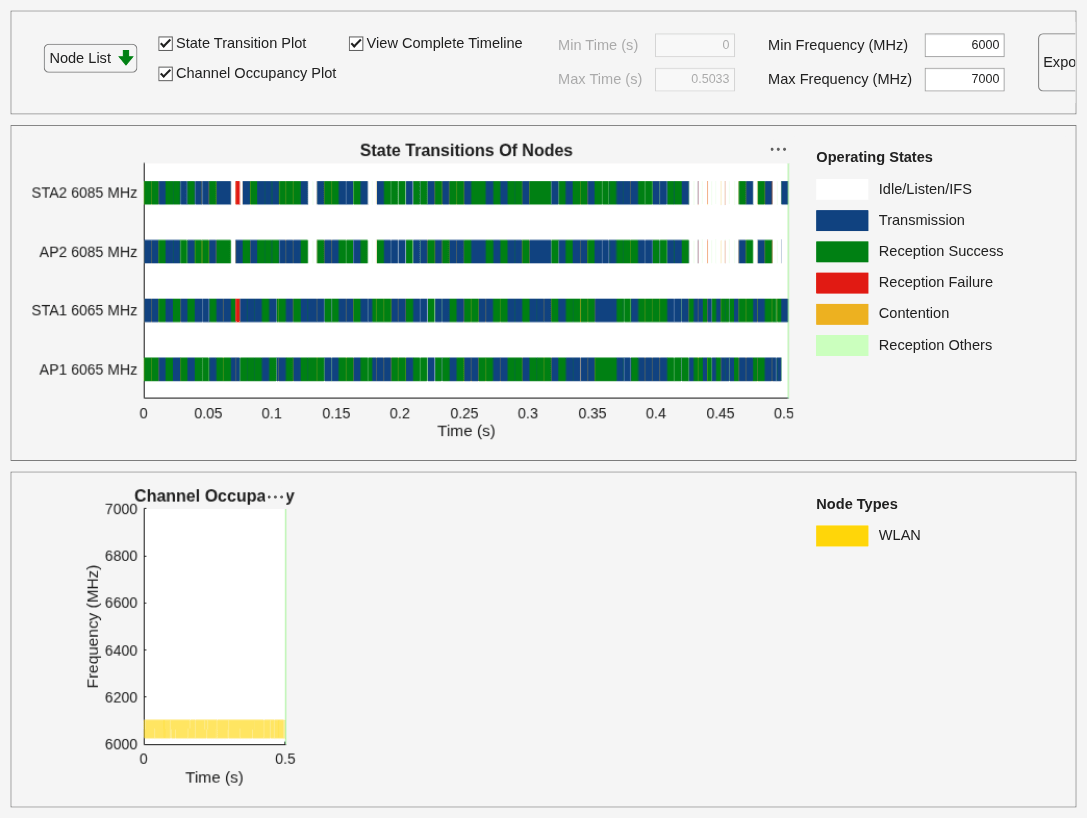Select the STA2 6085 MHz row label
The height and width of the screenshot is (818, 1087).
tap(84, 193)
